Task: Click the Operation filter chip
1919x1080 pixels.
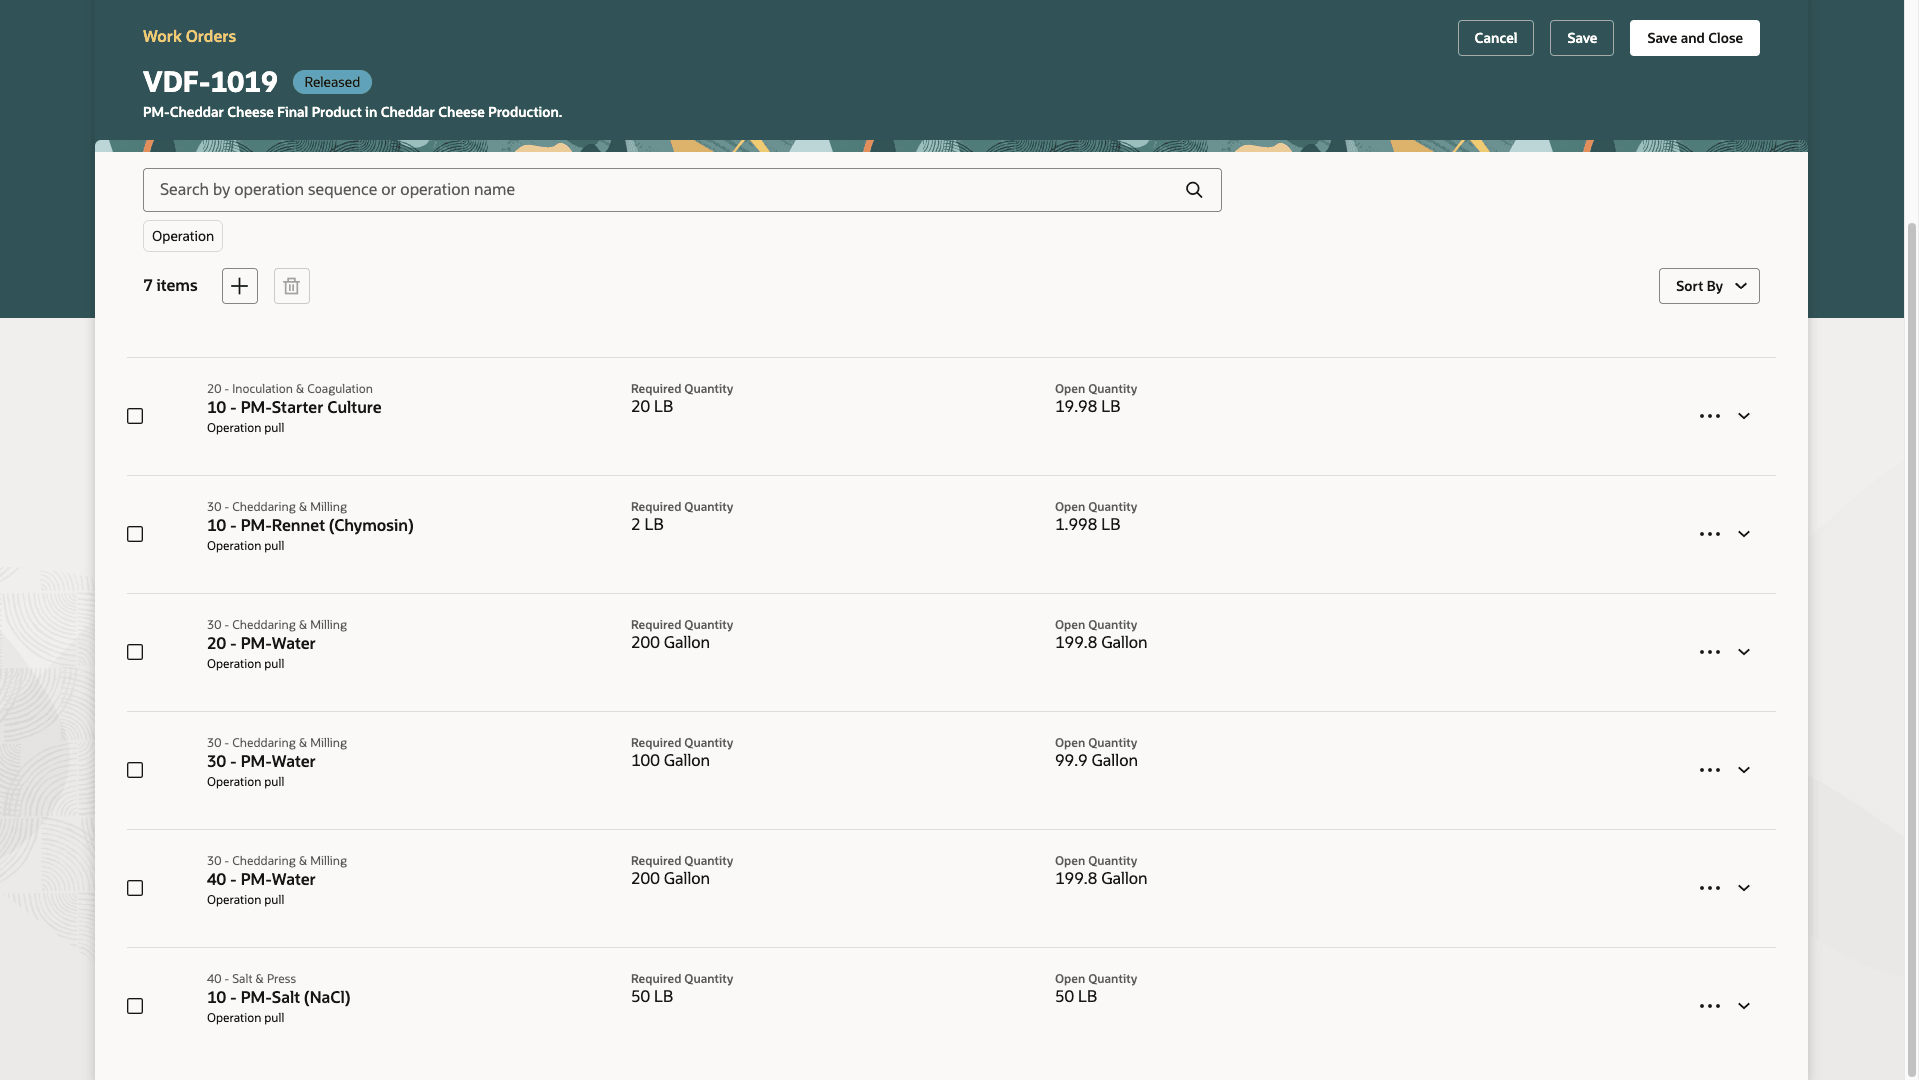Action: tap(183, 236)
